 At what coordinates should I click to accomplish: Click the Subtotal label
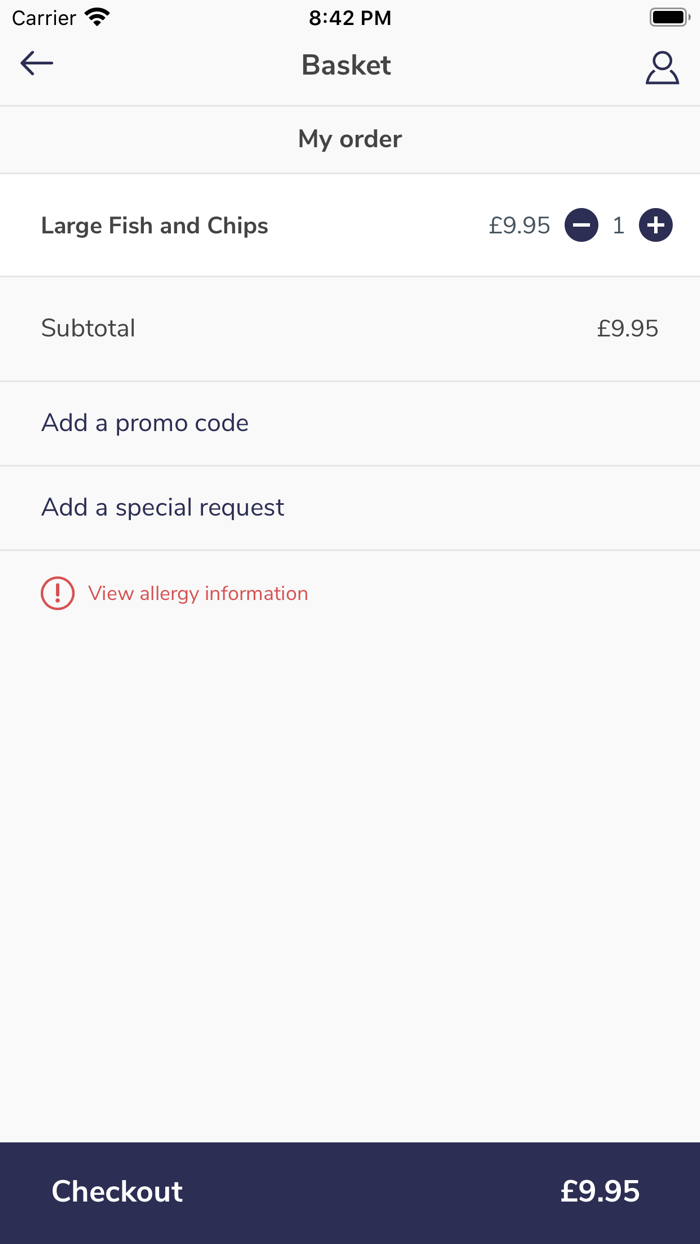pos(88,328)
